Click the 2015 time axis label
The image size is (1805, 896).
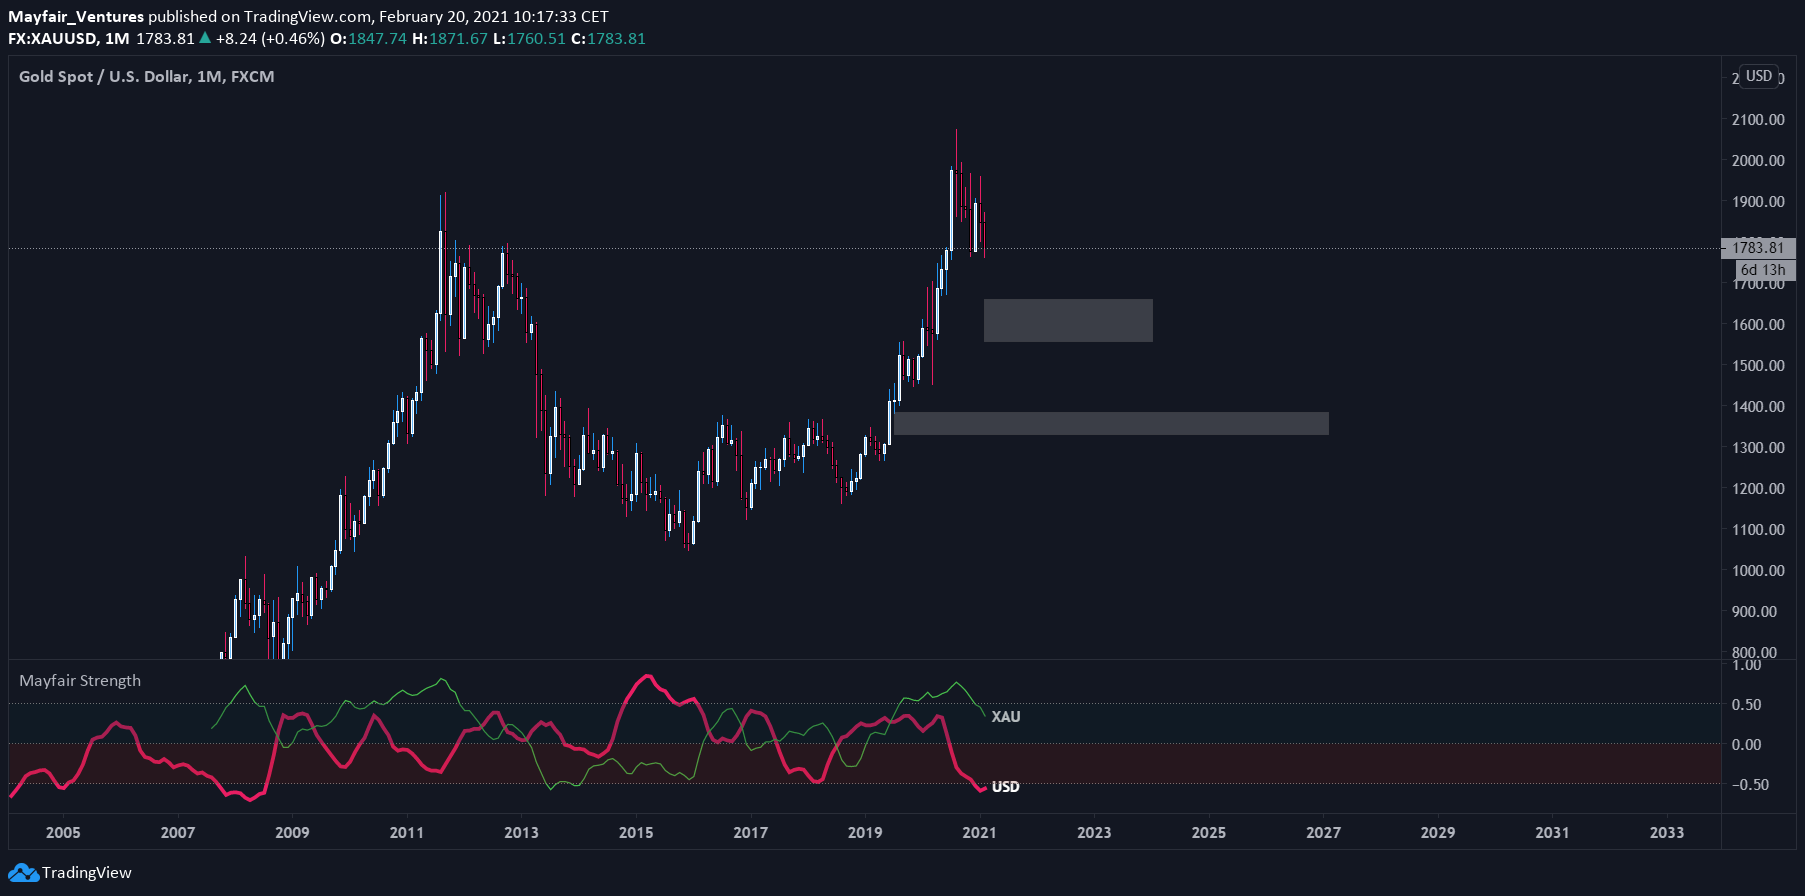[x=636, y=833]
